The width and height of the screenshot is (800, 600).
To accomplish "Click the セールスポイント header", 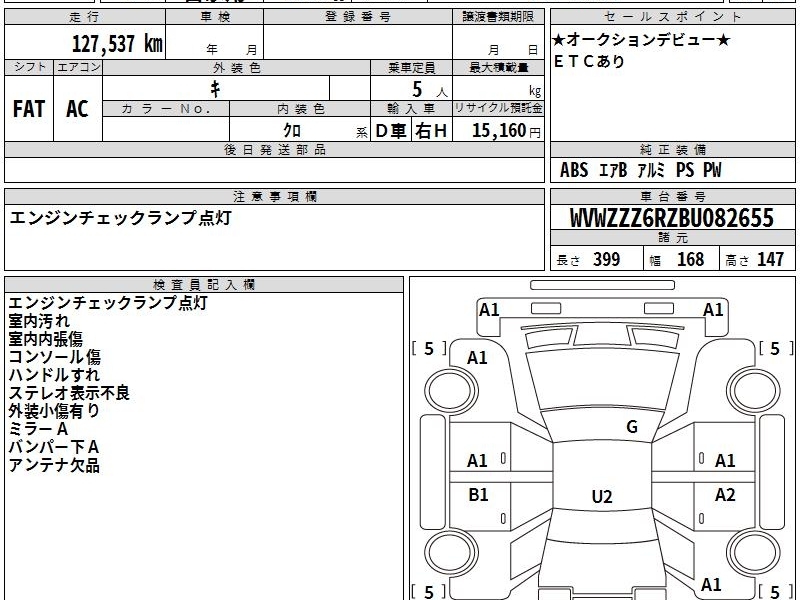I will click(672, 17).
